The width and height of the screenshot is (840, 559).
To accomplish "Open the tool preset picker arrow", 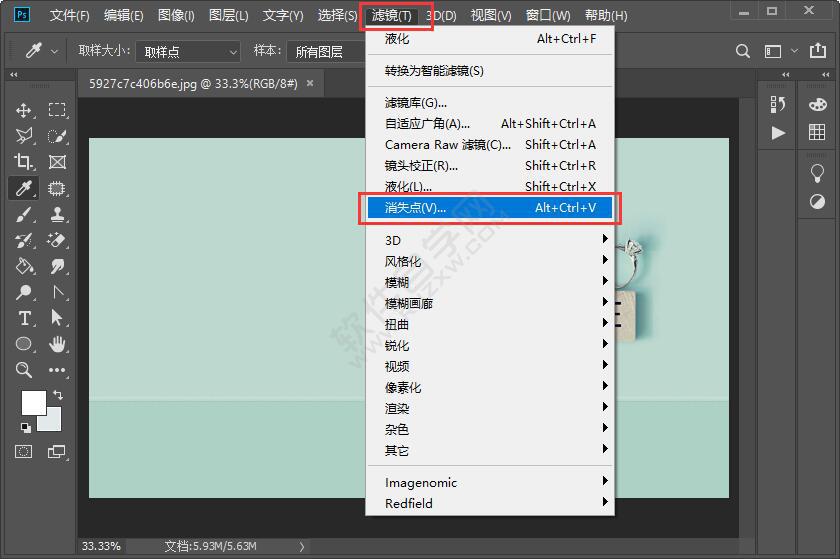I will [x=54, y=52].
